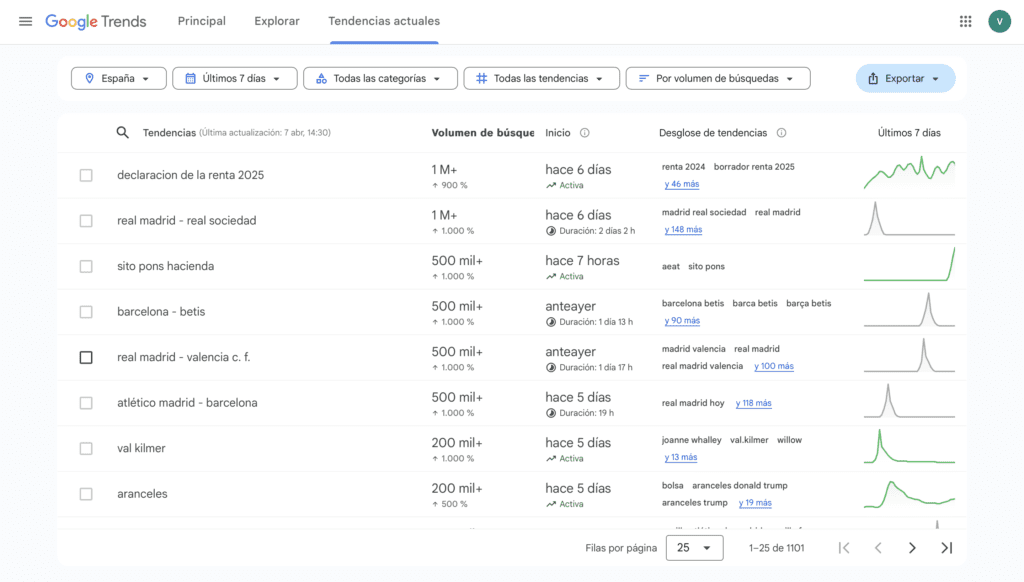Click the 'aeat' breakdown term
The width and height of the screenshot is (1024, 582).
[671, 267]
